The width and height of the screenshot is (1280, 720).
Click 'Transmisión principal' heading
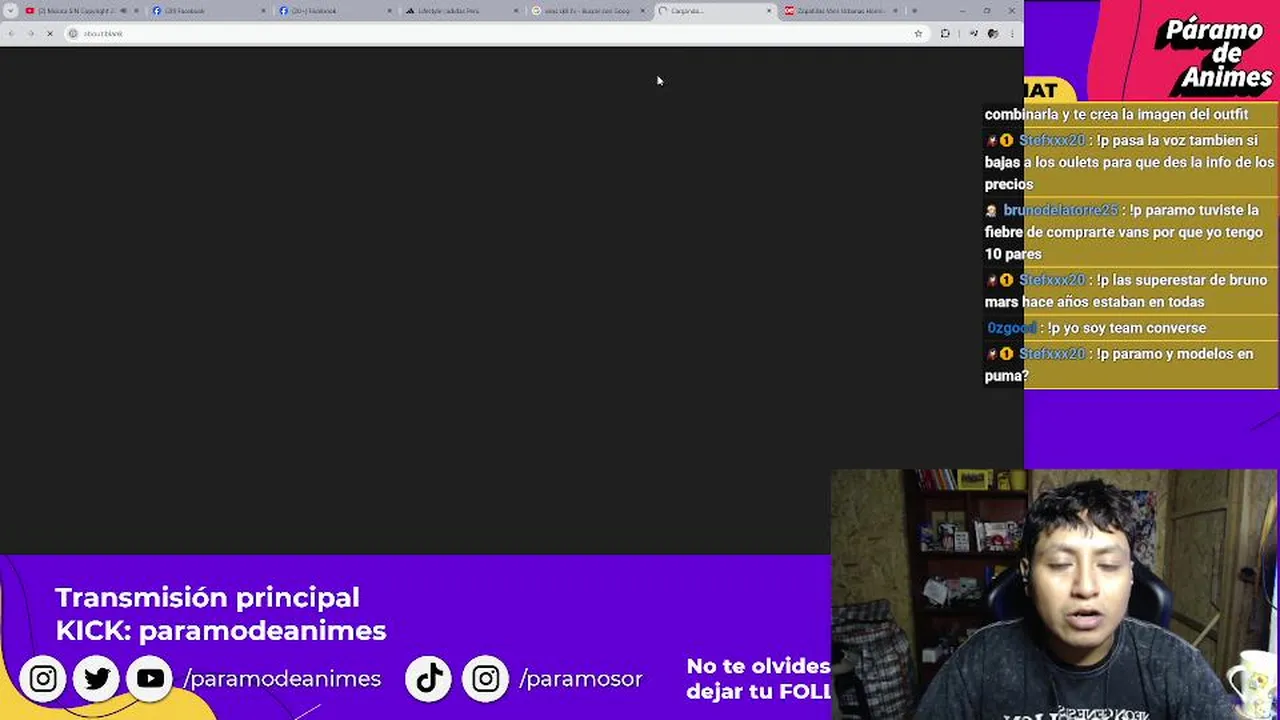click(x=207, y=598)
